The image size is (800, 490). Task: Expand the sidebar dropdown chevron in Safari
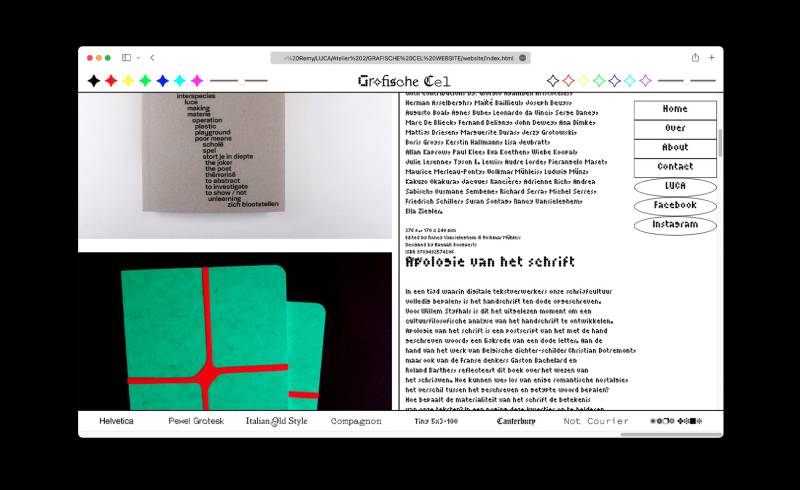click(x=138, y=58)
